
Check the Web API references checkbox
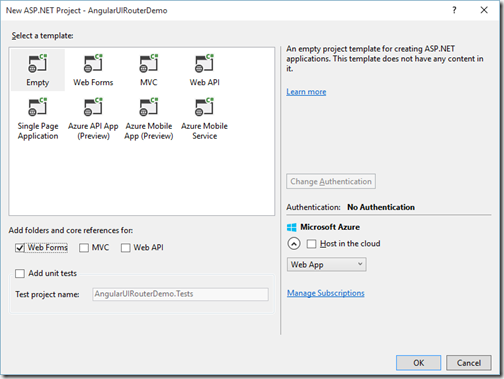tap(126, 248)
